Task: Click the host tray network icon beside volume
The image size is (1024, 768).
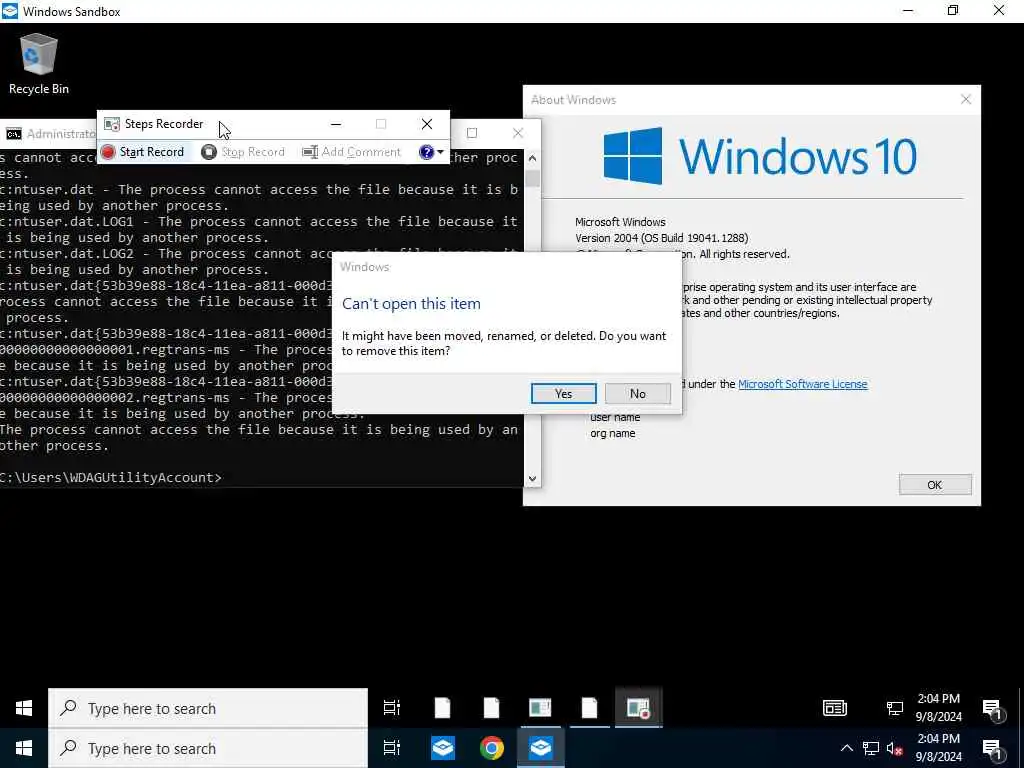Action: (871, 748)
